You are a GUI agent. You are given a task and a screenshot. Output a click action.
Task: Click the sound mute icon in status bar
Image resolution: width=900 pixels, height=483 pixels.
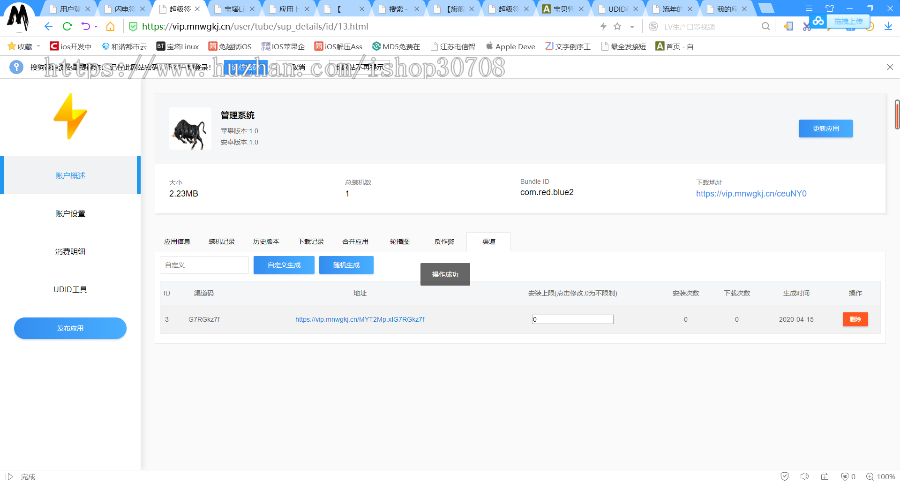pos(805,476)
